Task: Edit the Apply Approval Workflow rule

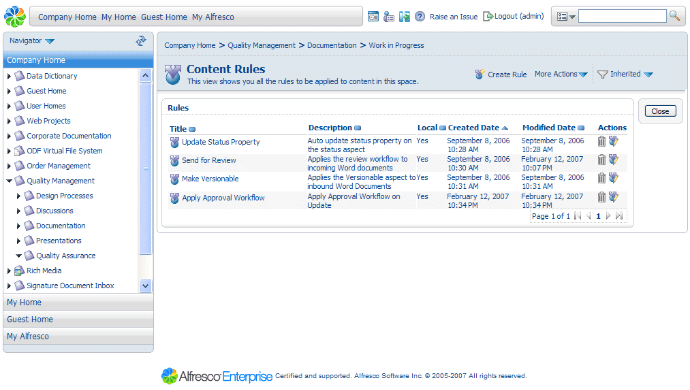Action: point(613,197)
